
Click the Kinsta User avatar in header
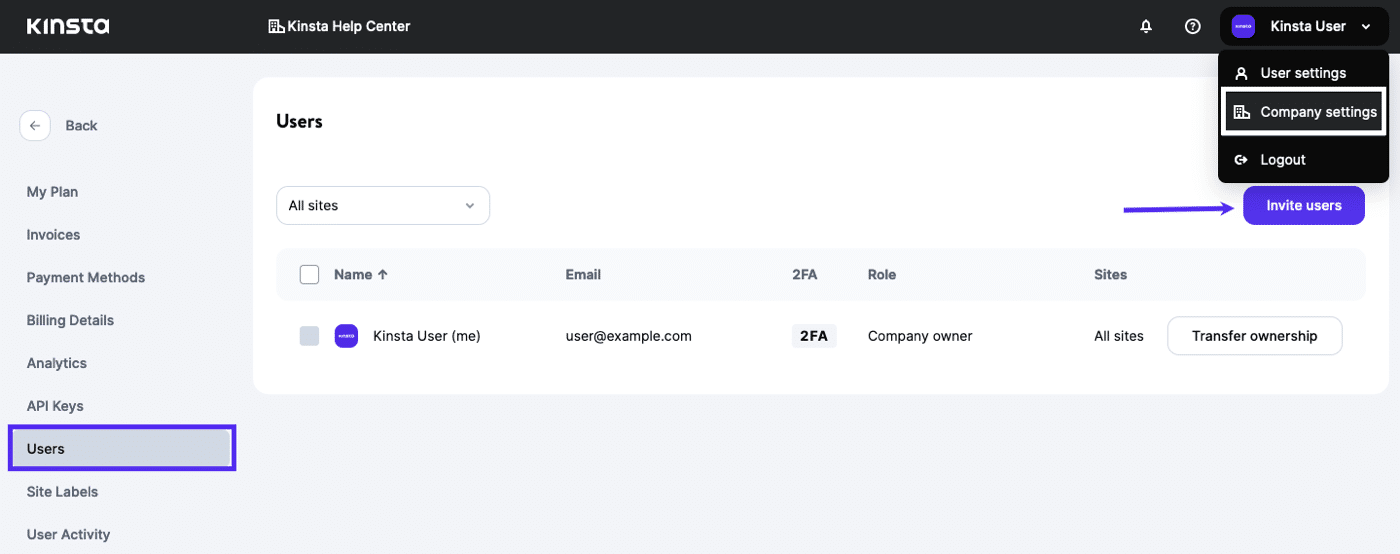point(1243,27)
